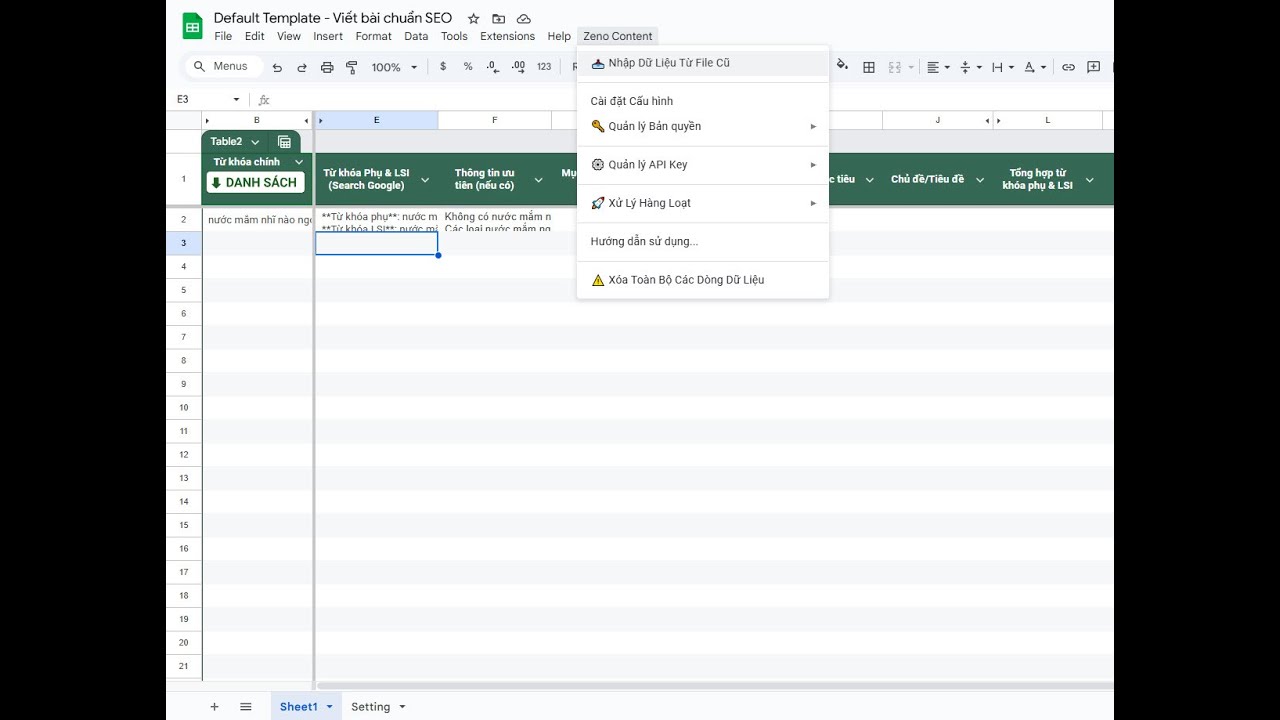This screenshot has height=720, width=1280.
Task: Open Xử Lý Hàng Loạt submenu
Action: coord(703,203)
